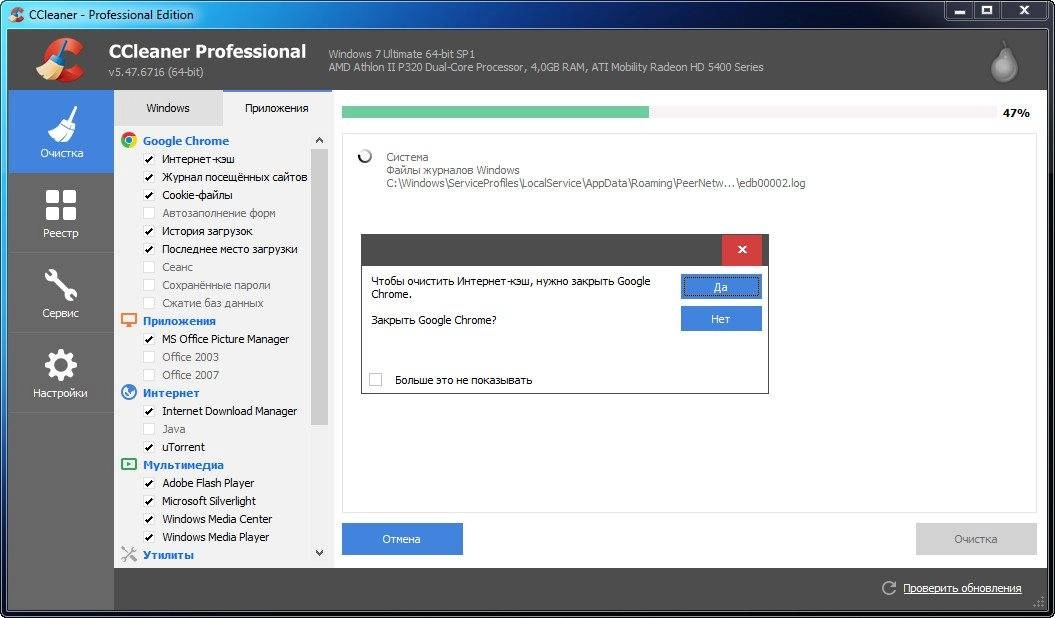Click the Мультимедиа group icon
The width and height of the screenshot is (1055, 618).
[129, 464]
